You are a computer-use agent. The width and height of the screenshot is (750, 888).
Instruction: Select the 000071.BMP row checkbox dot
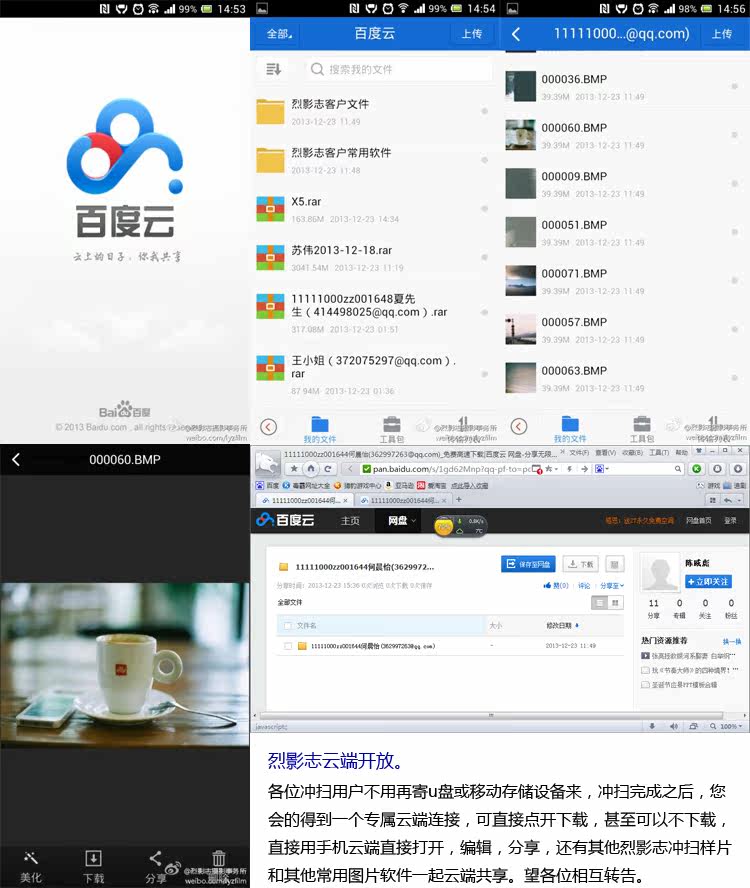(734, 280)
